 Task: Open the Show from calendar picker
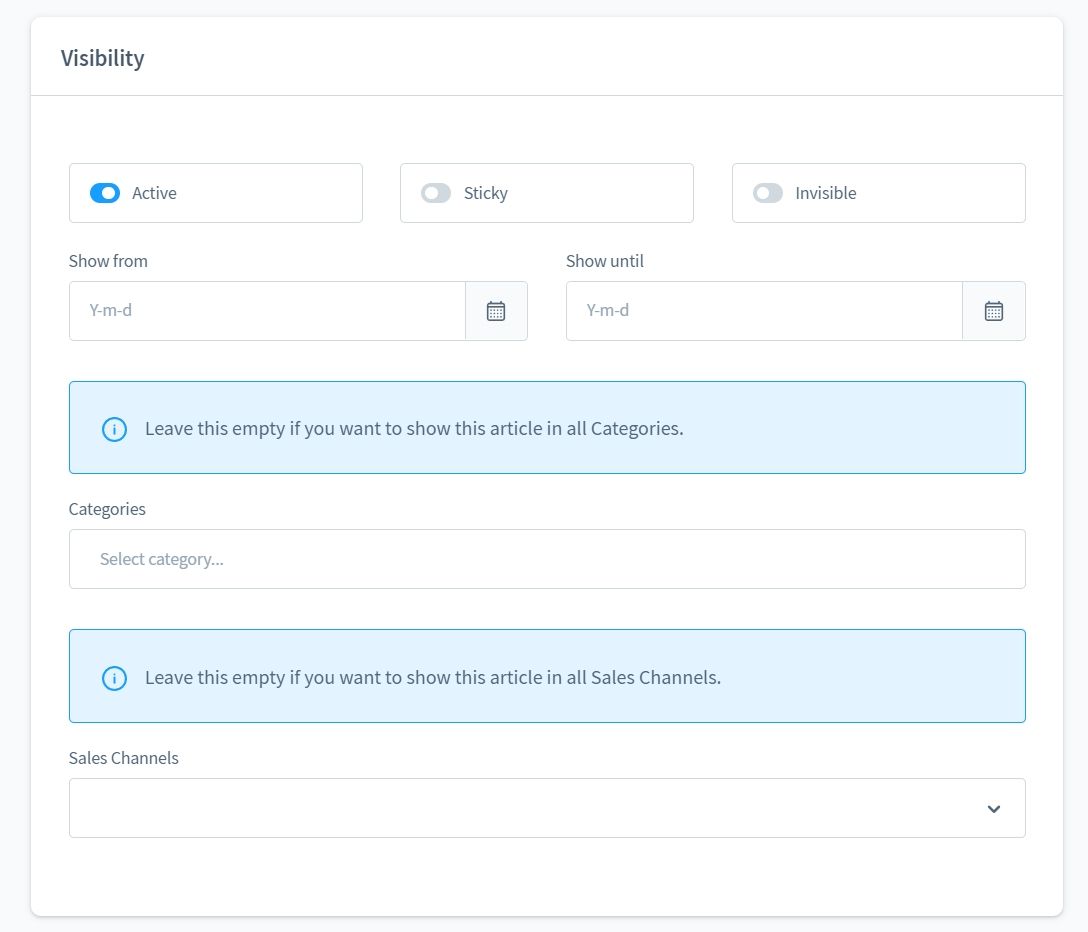(x=496, y=311)
